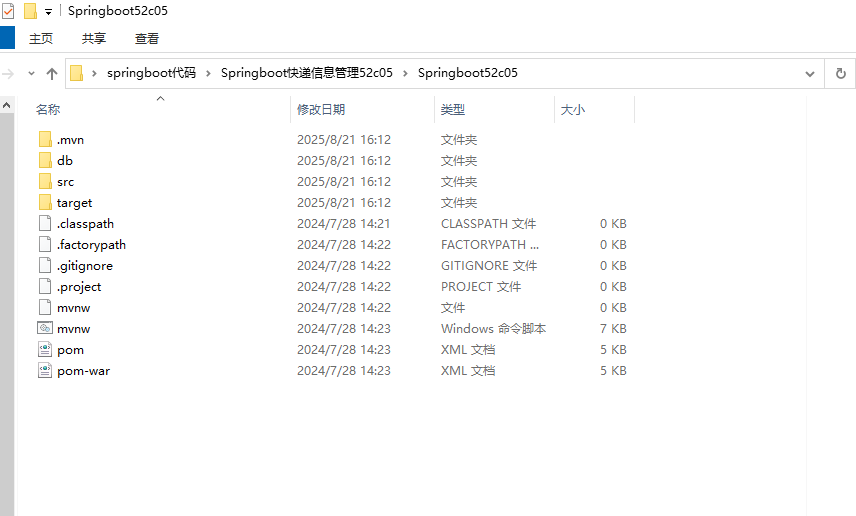Click the db folder icon
Screen dimensions: 856x516
[45, 160]
